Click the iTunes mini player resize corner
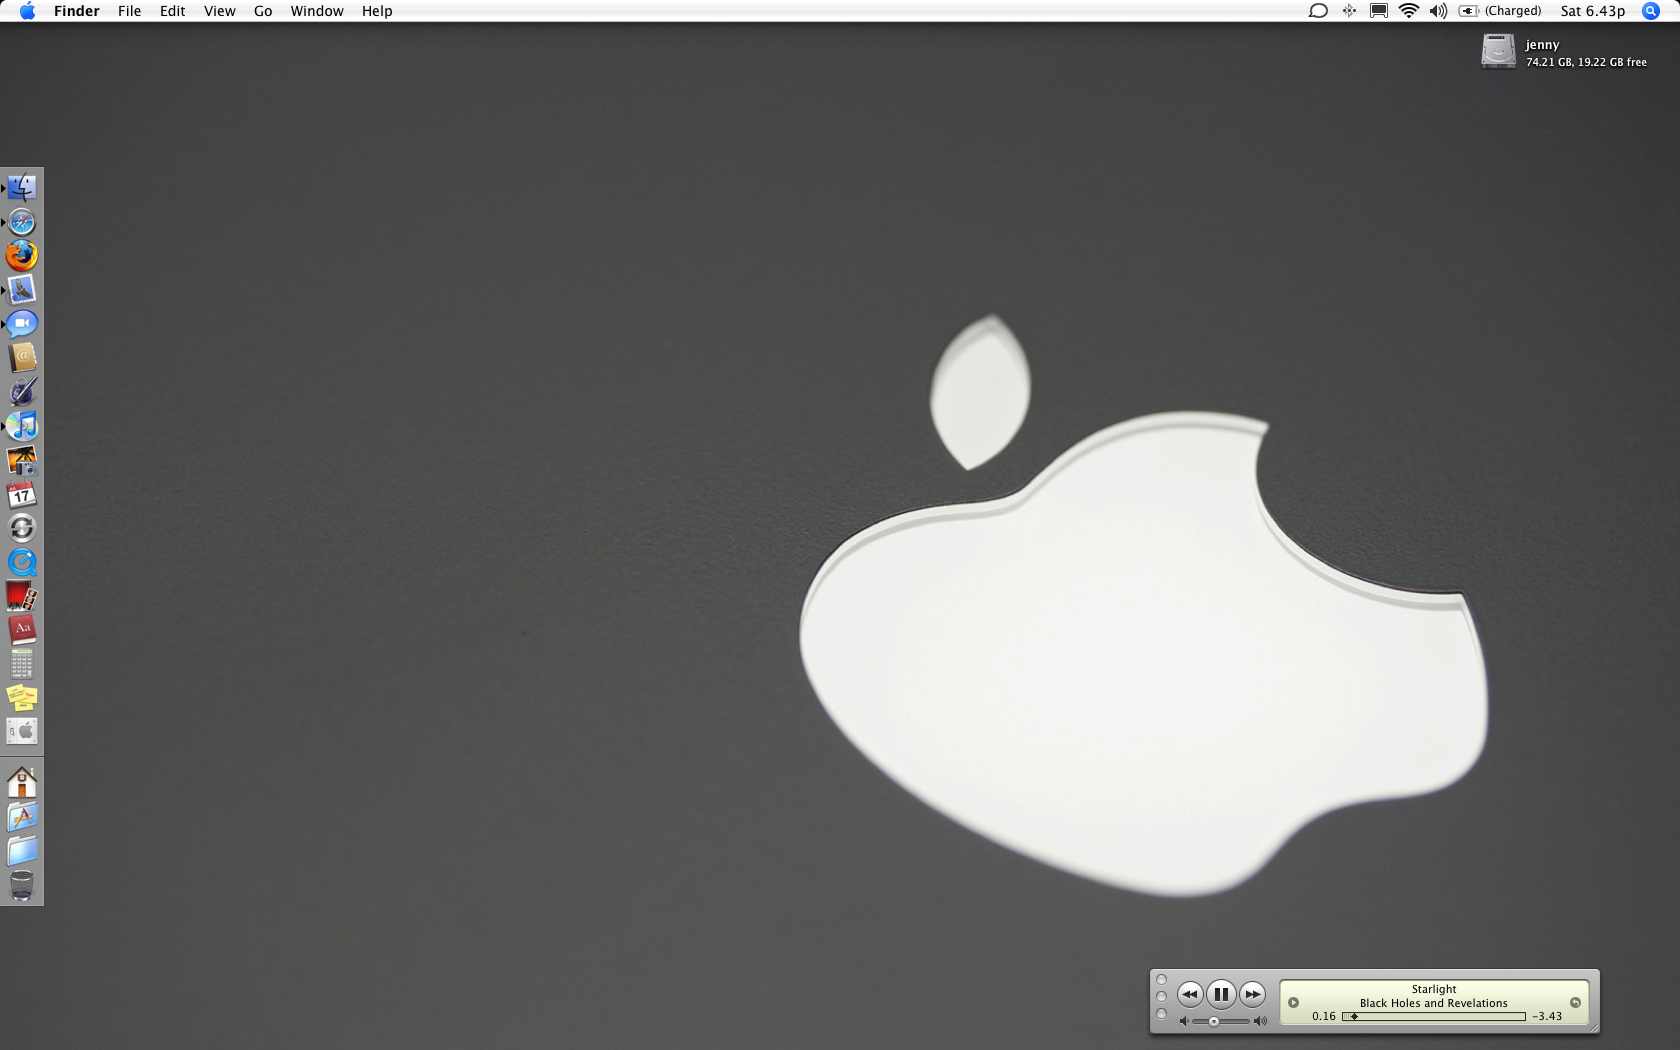This screenshot has width=1680, height=1050. (x=1593, y=1027)
